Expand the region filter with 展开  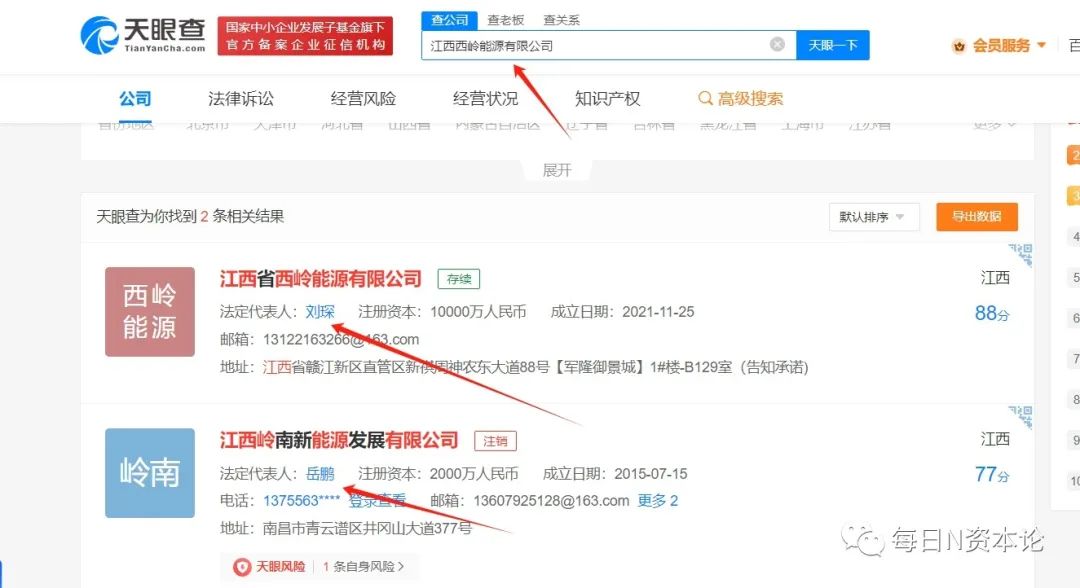point(557,170)
